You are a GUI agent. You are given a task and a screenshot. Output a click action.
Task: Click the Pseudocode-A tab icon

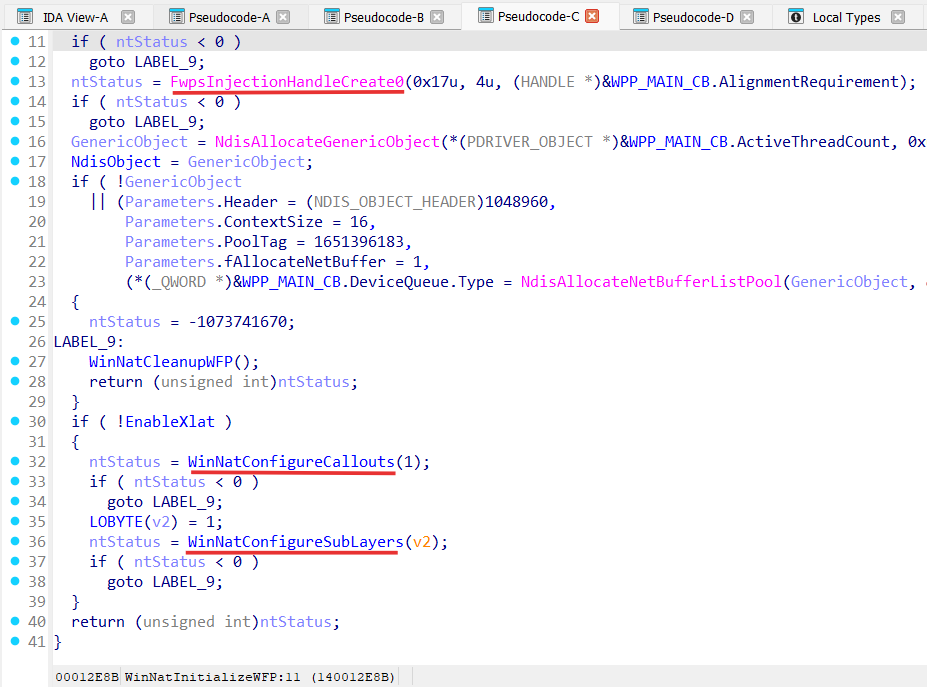(177, 17)
